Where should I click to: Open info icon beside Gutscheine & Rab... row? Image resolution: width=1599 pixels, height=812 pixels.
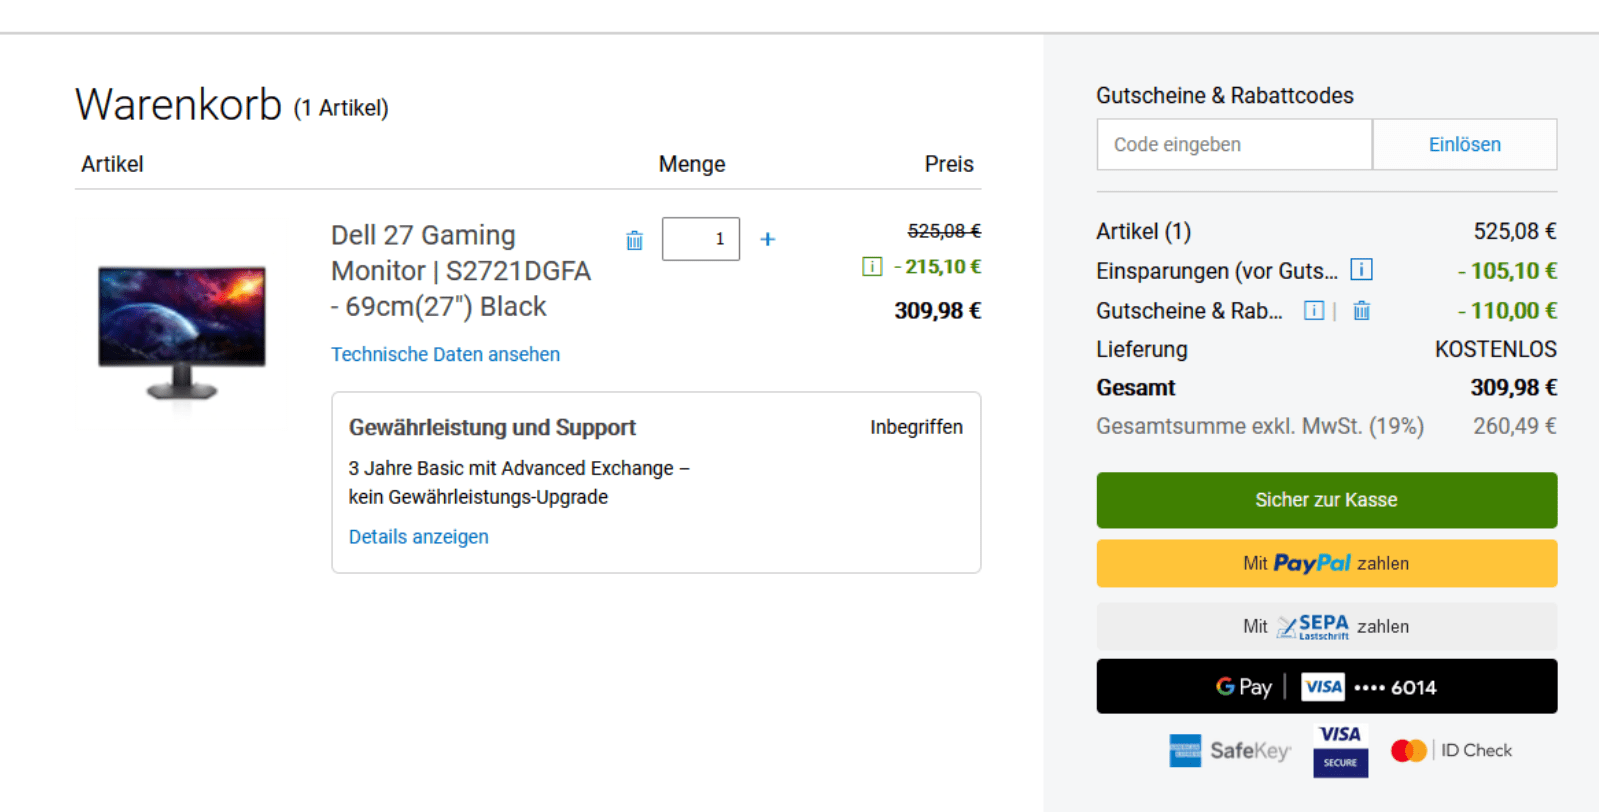click(1314, 310)
